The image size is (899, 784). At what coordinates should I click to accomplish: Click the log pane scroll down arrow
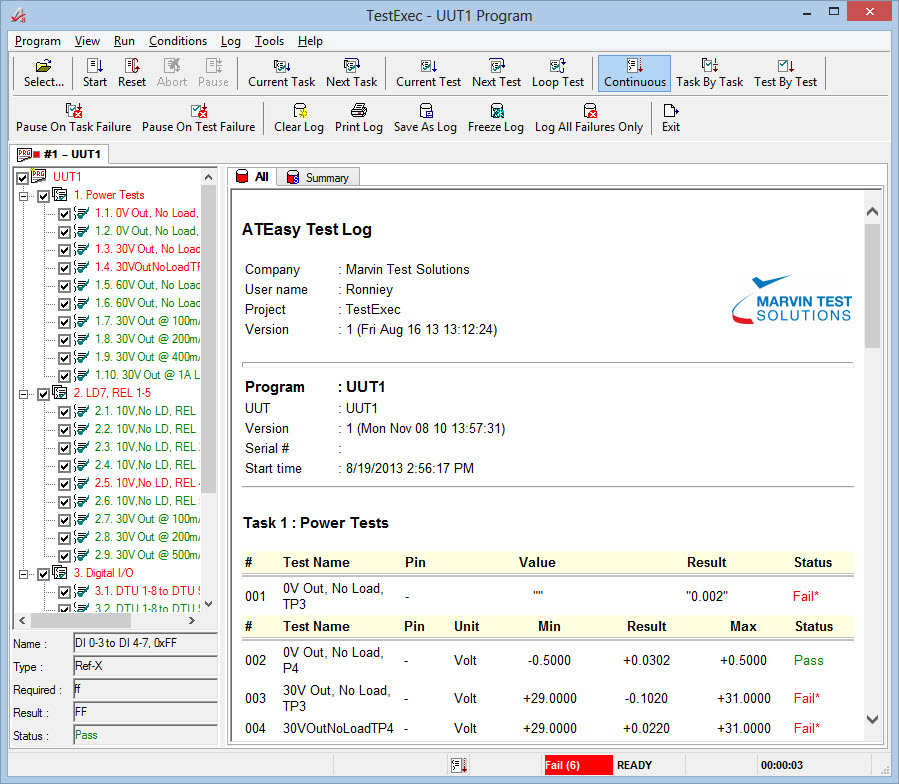click(x=870, y=719)
